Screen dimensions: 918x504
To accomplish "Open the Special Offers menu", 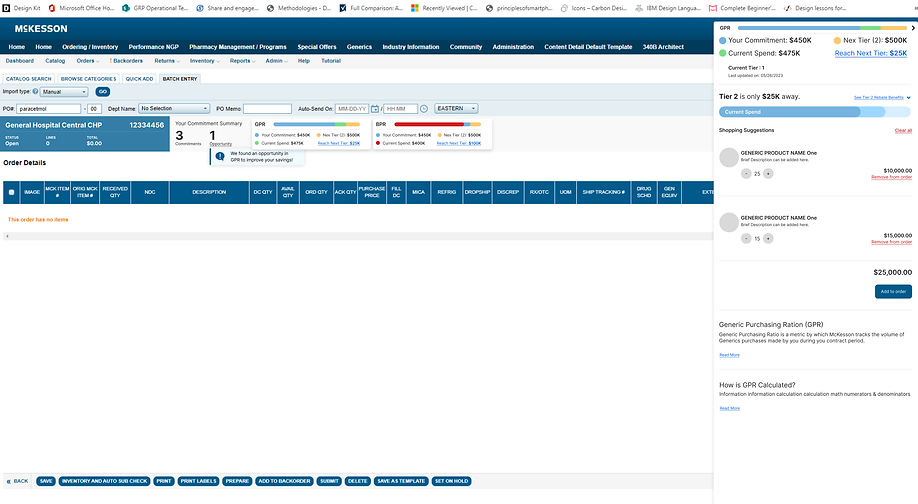I will (x=317, y=47).
